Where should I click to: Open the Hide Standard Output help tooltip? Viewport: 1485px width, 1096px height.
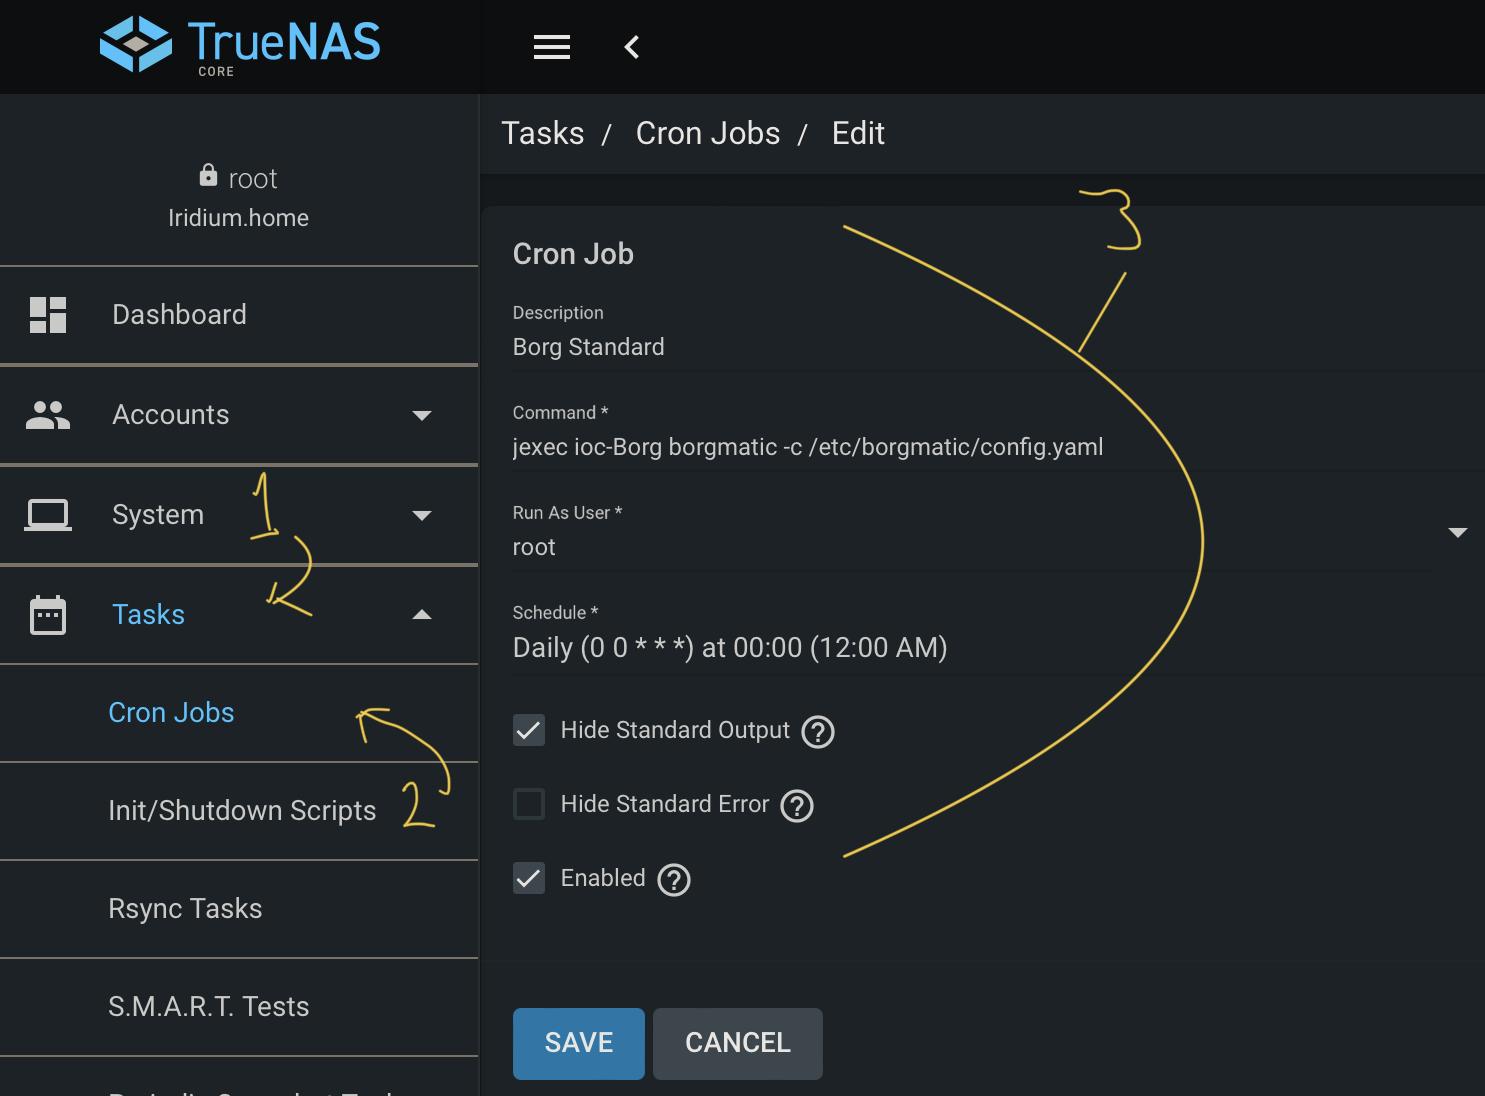point(816,731)
